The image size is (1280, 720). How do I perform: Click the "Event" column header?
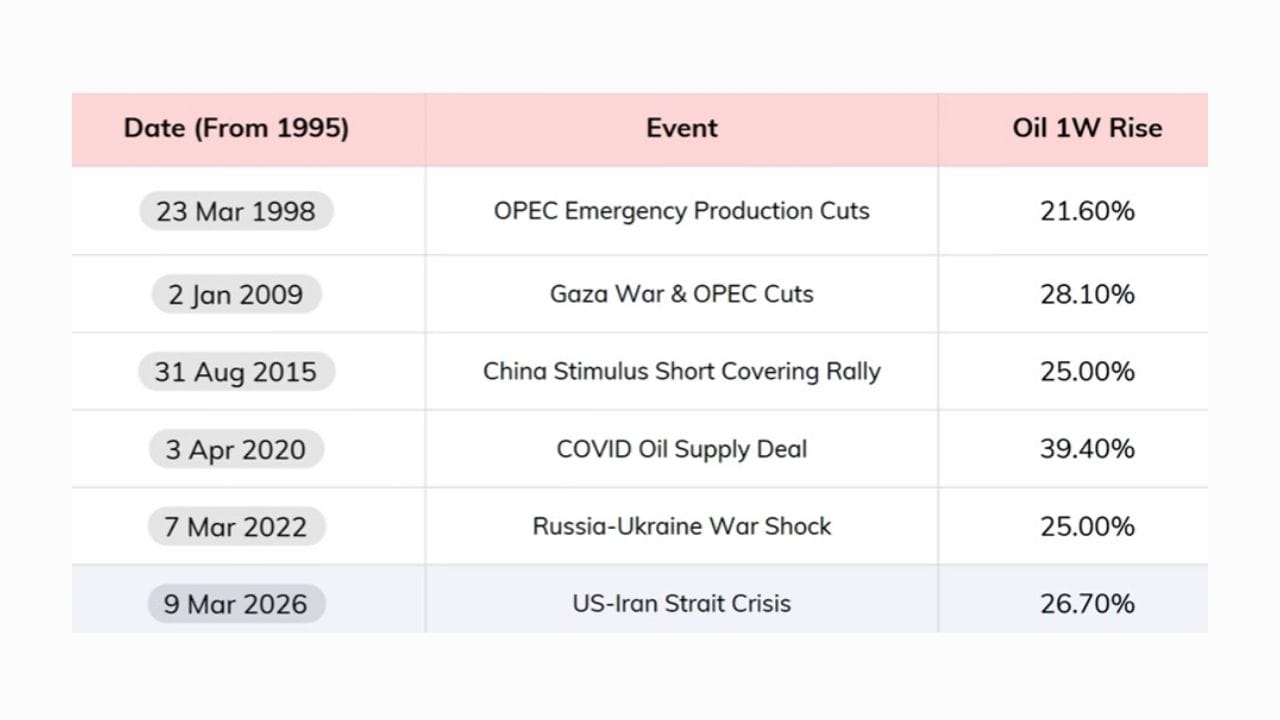[682, 128]
